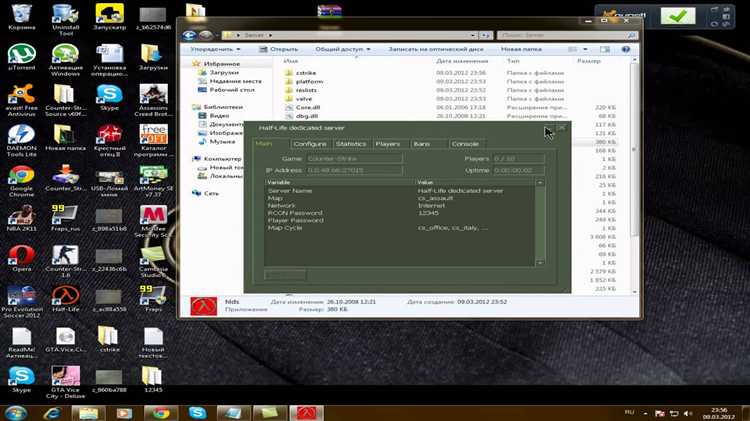The width and height of the screenshot is (750, 421).
Task: Click the Новая папка toolbar button
Action: 521,49
